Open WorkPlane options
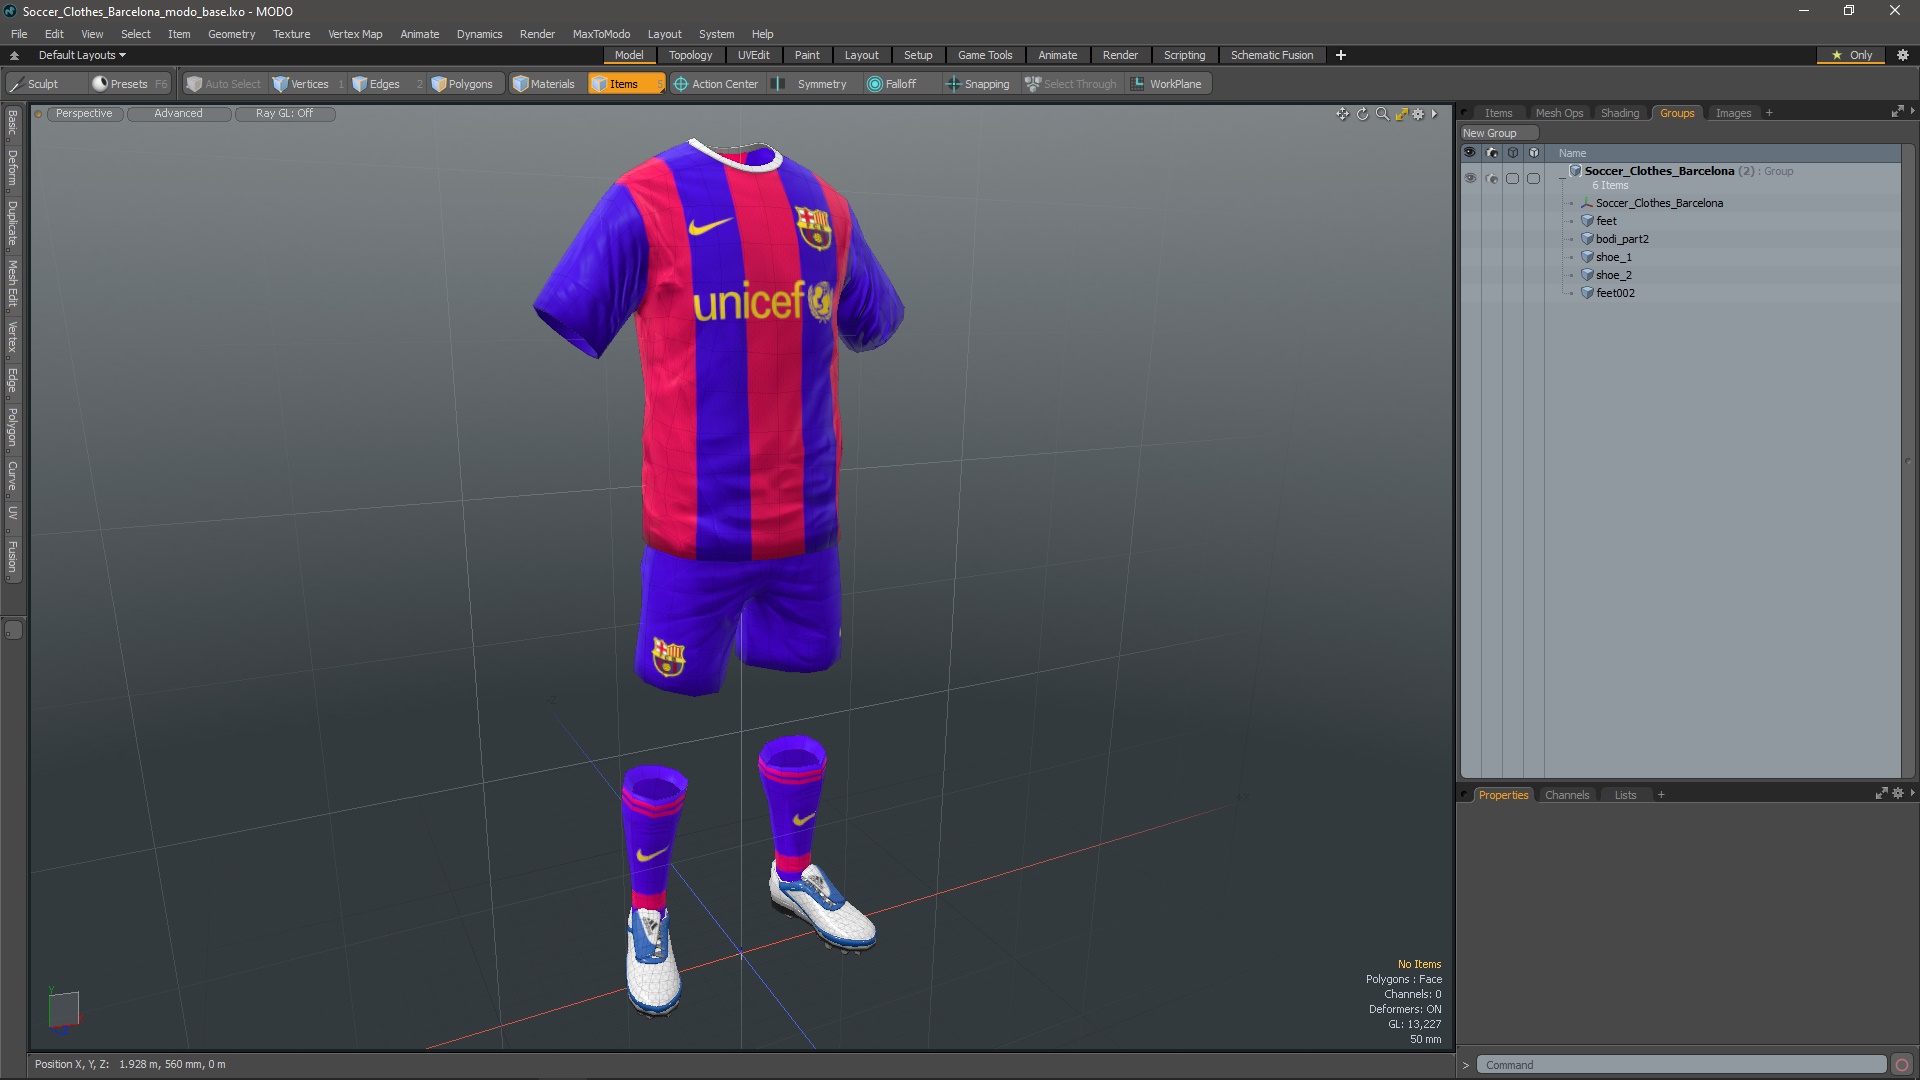Image resolution: width=1920 pixels, height=1080 pixels. [1167, 84]
